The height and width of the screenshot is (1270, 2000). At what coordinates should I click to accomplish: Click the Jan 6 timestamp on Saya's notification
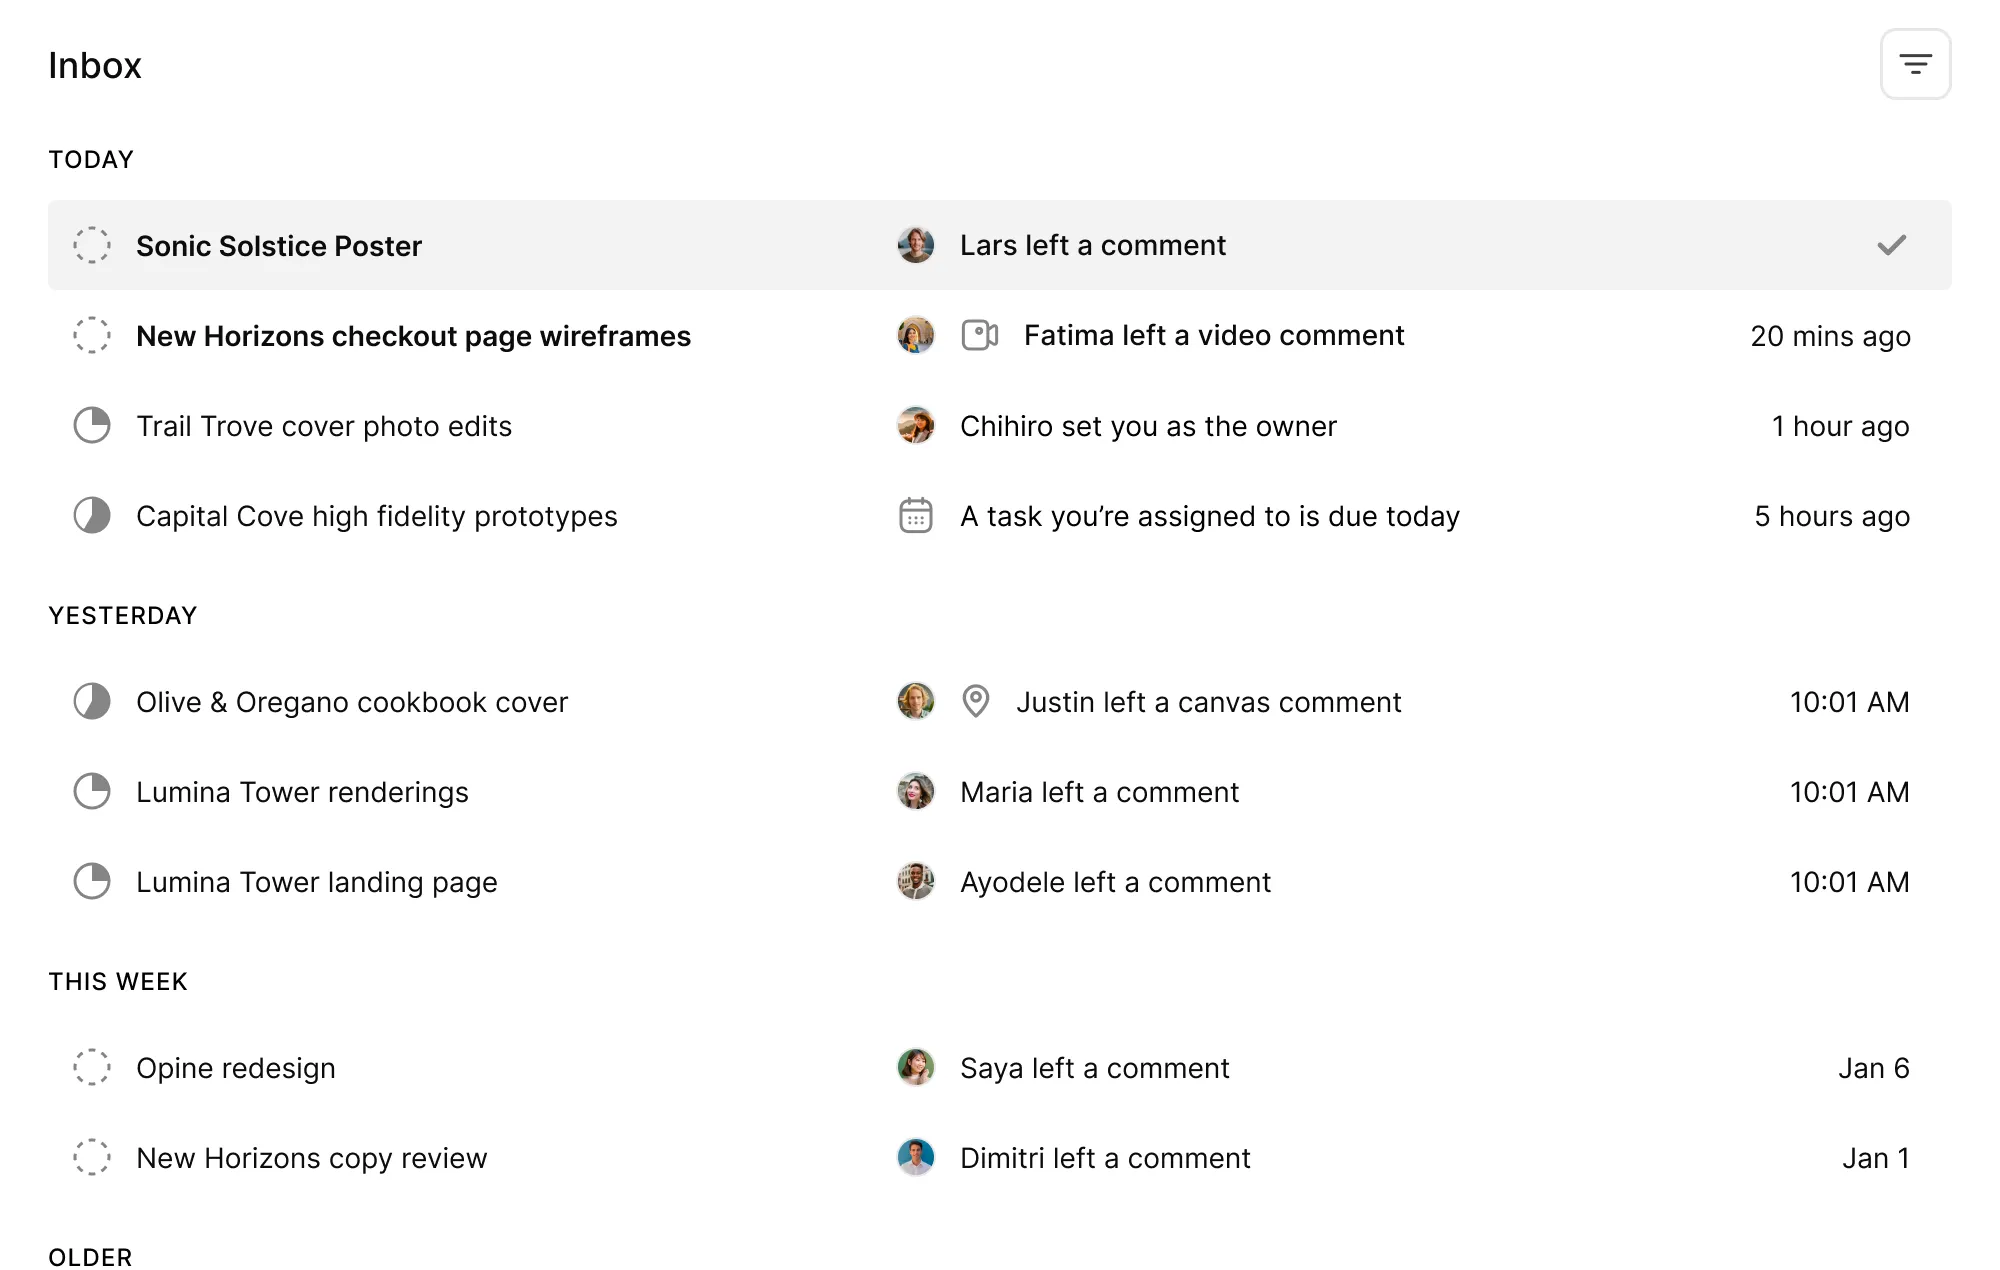pos(1873,1068)
